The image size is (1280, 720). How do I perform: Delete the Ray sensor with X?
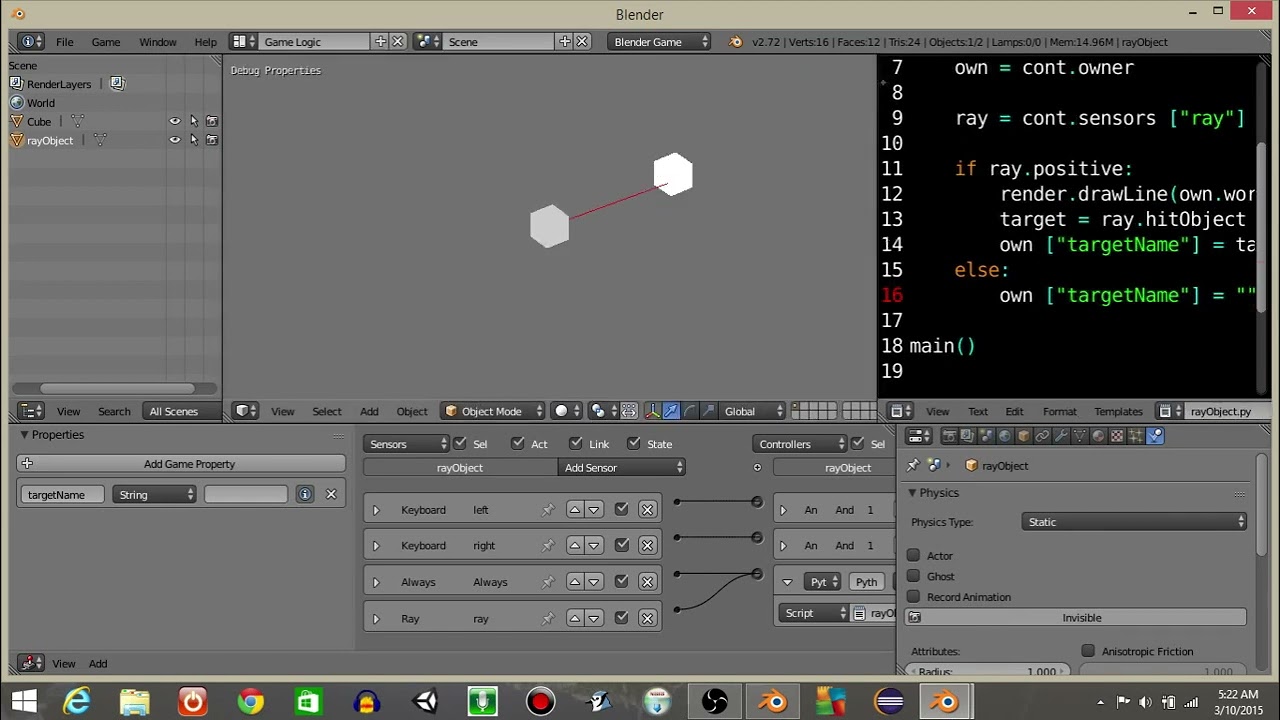648,618
